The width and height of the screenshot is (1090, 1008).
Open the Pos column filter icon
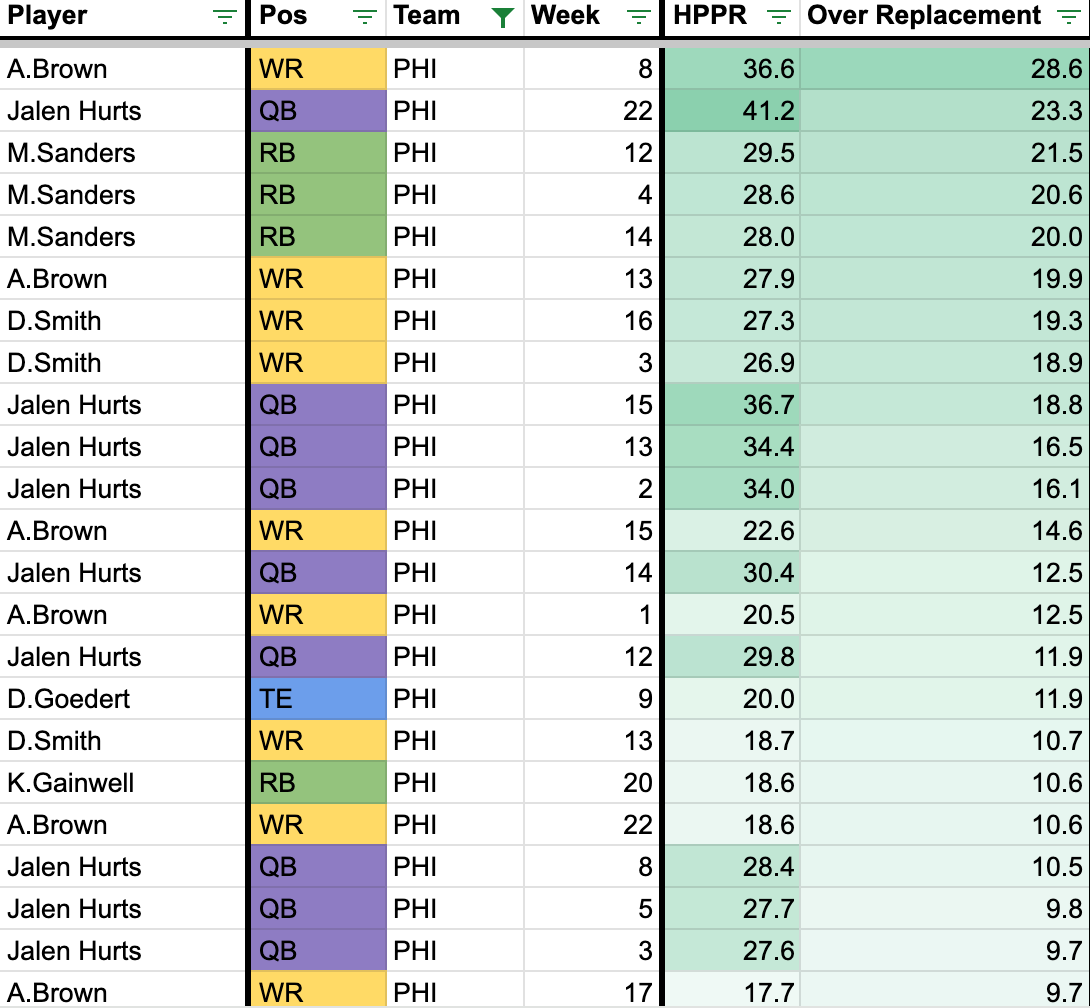pos(367,17)
